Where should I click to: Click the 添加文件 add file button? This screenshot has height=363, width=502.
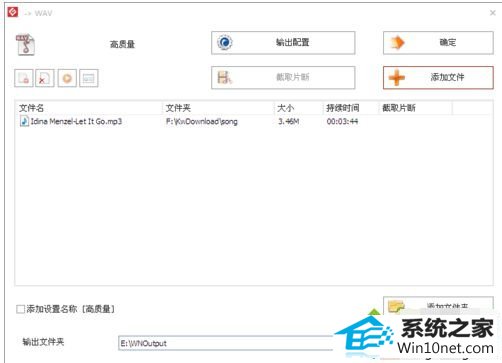coord(438,78)
